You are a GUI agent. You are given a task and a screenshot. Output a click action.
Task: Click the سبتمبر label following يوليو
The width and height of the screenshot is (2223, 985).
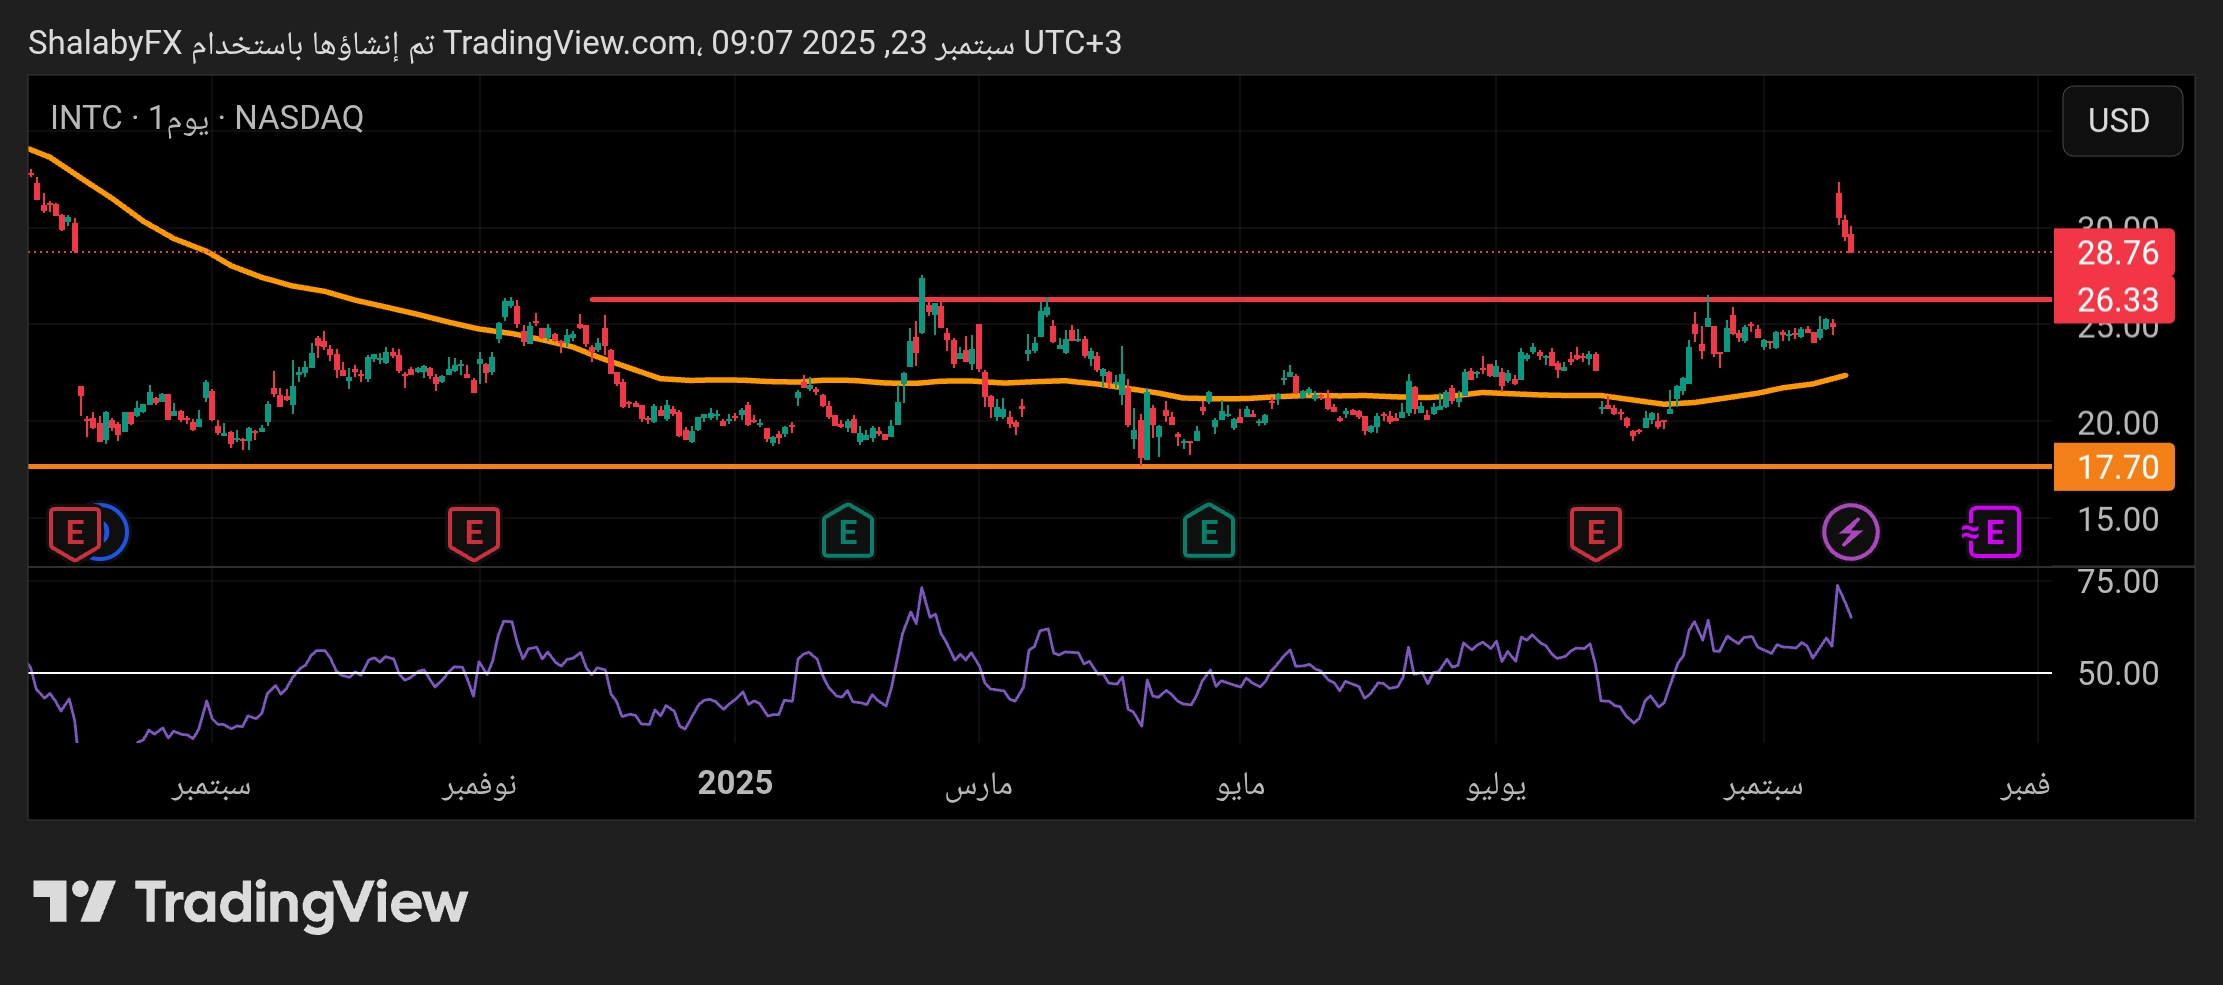[x=1764, y=785]
